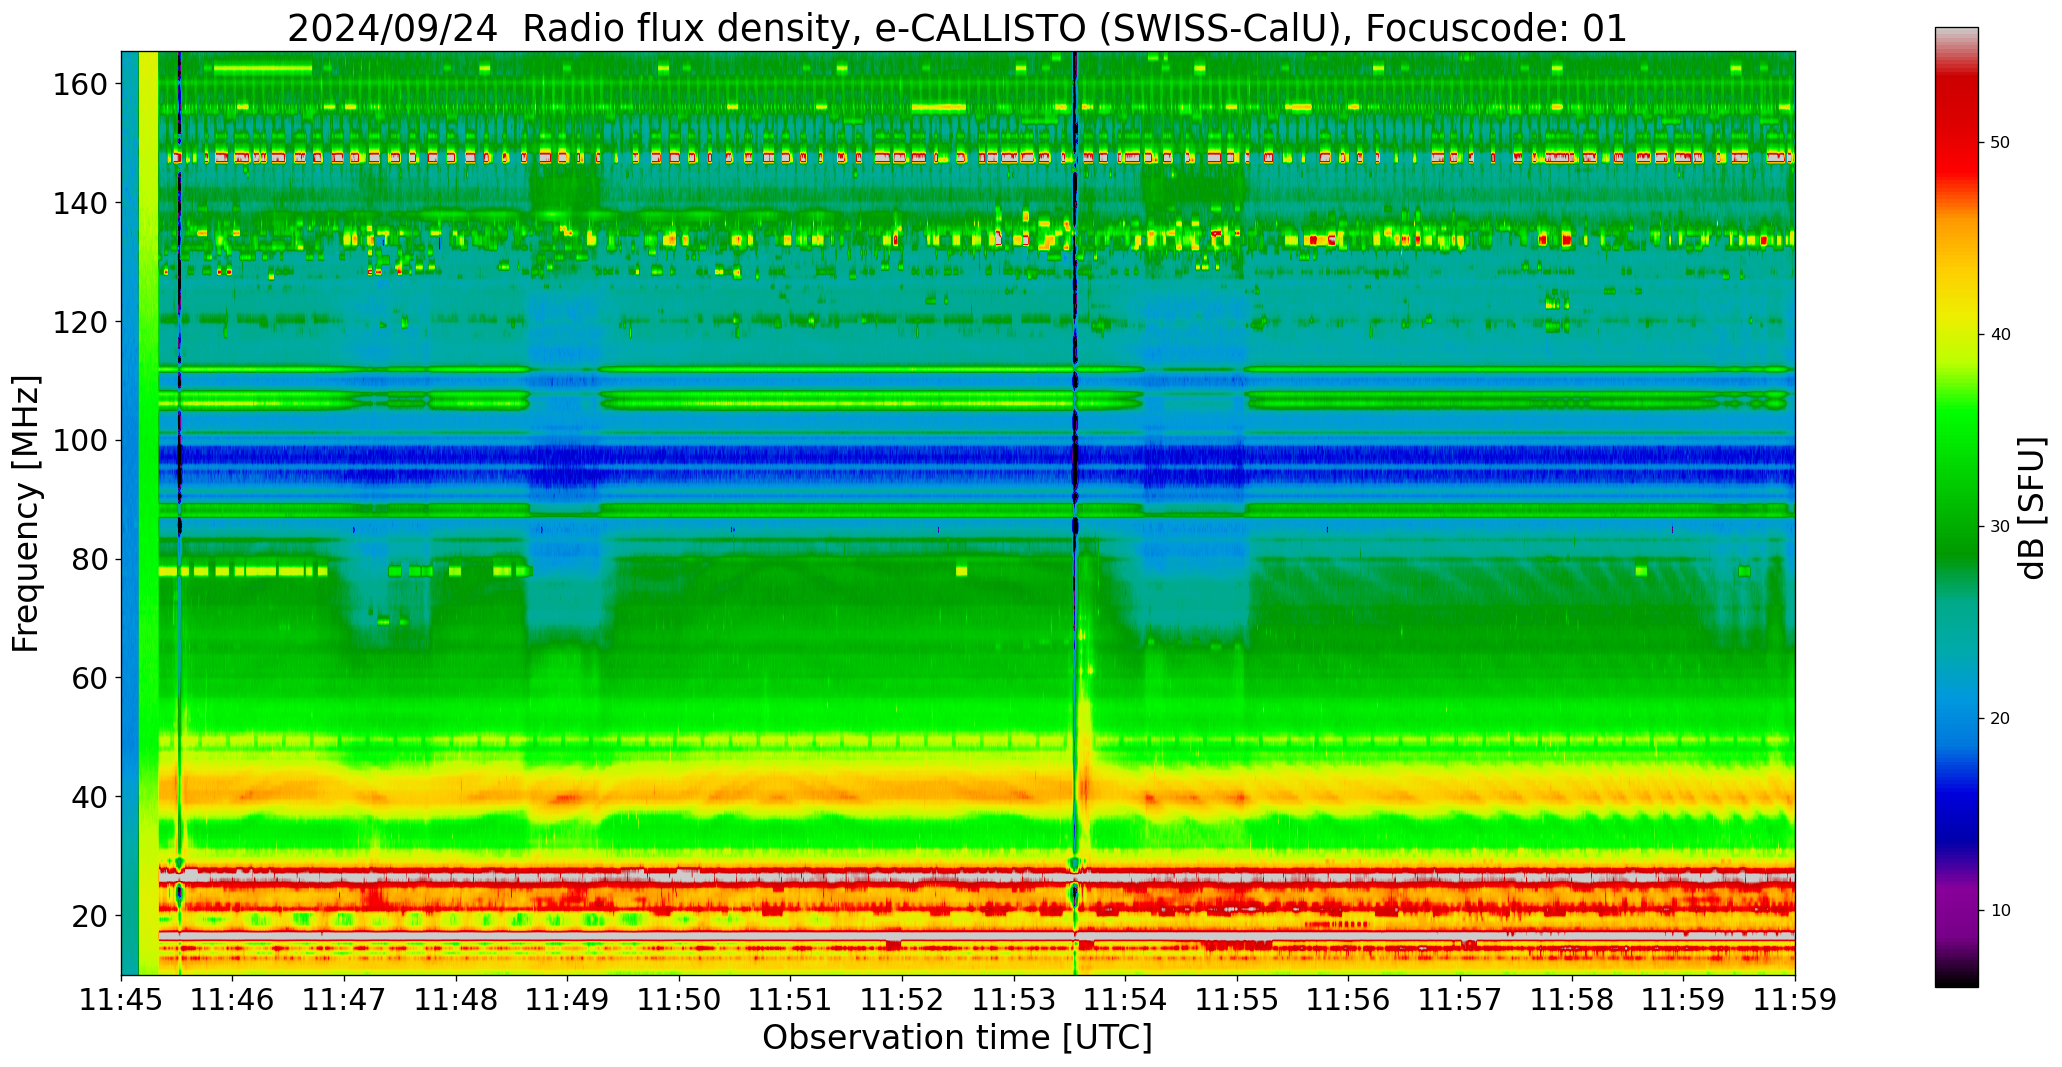Select the 'Observation time [UTC]' axis label
Image resolution: width=2062 pixels, height=1067 pixels.
[957, 1037]
